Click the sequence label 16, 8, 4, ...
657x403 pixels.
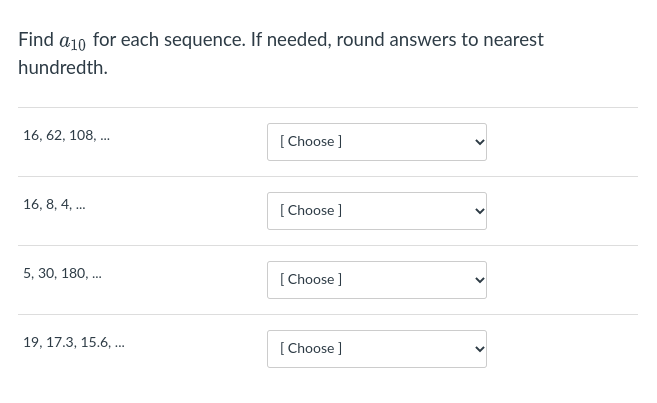tap(54, 204)
